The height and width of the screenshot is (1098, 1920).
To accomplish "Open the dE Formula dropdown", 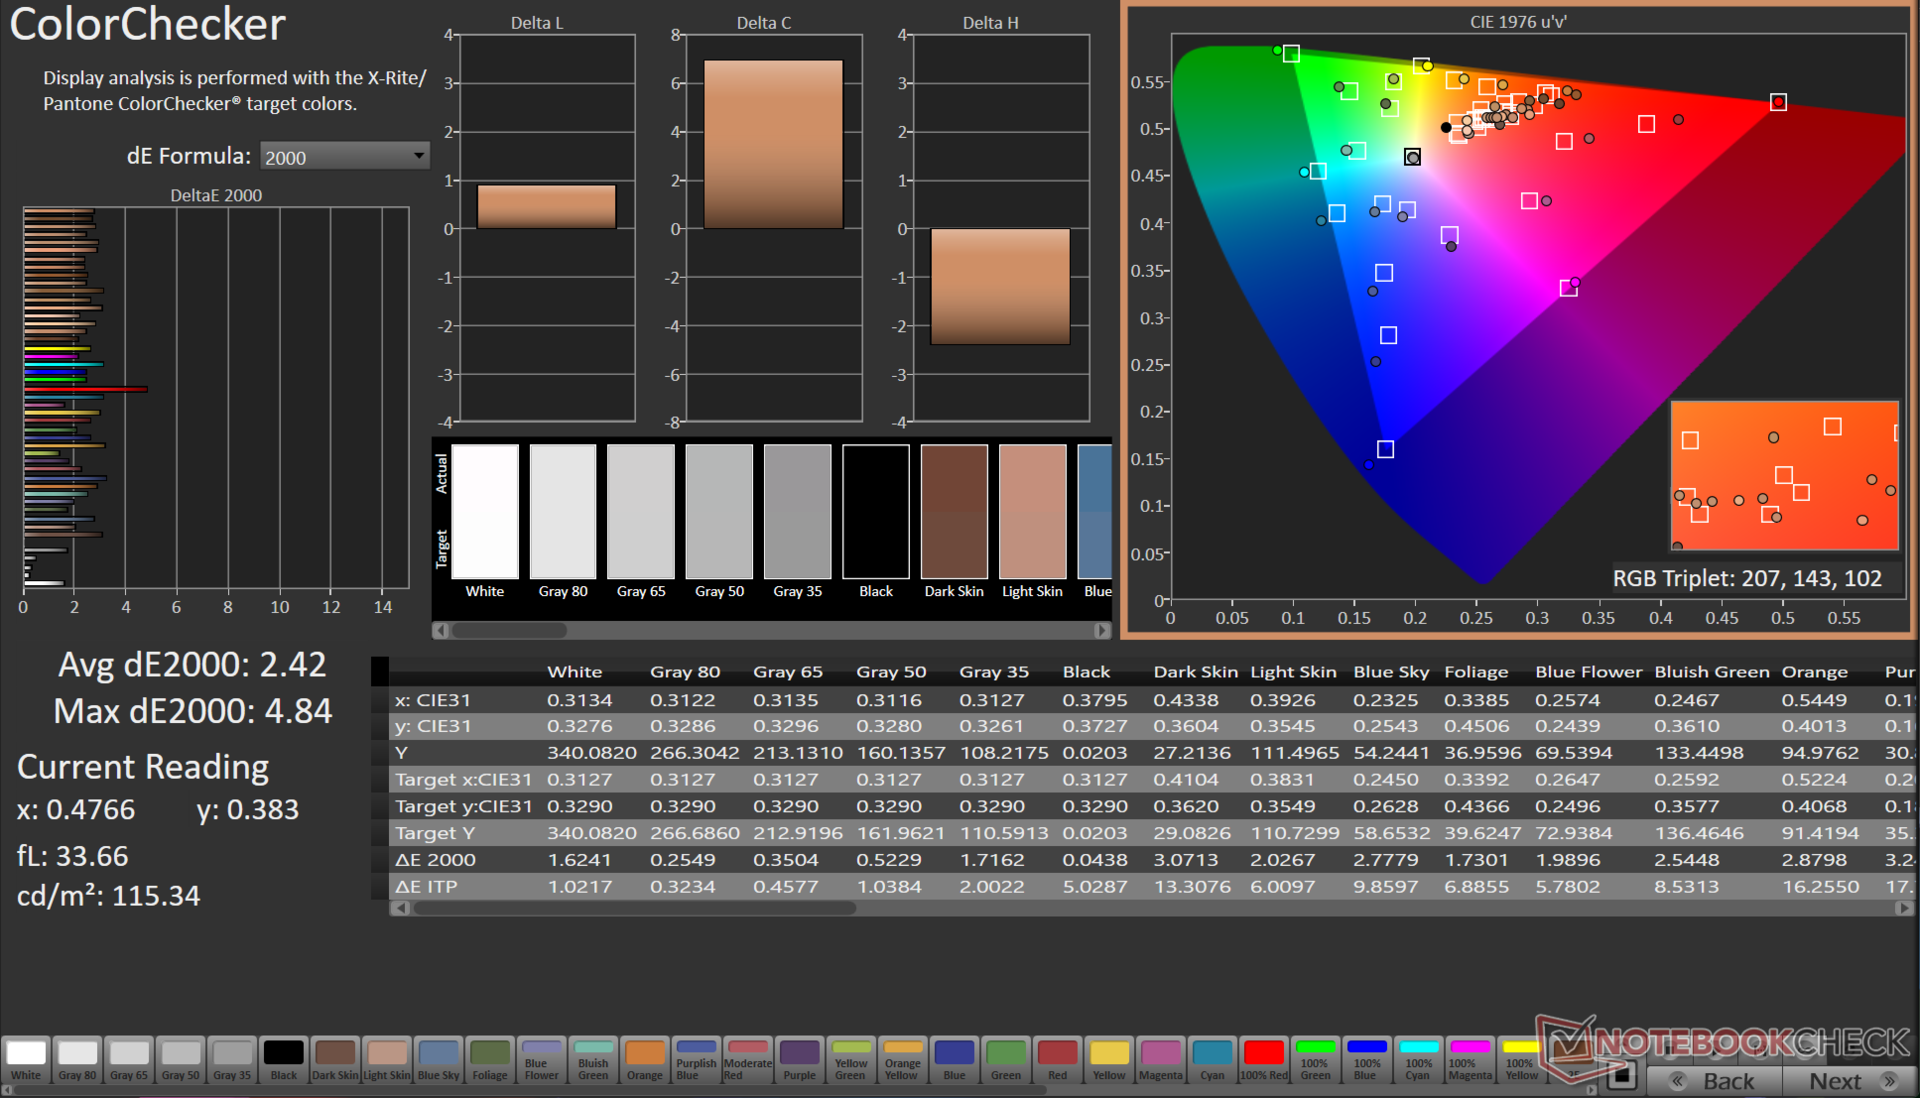I will click(x=344, y=157).
